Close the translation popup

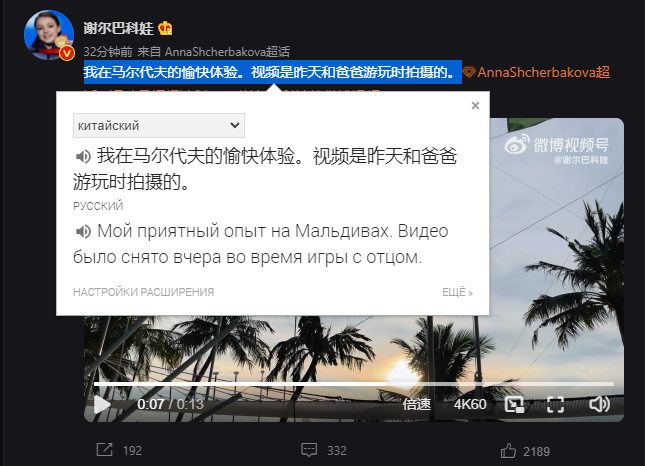(475, 106)
